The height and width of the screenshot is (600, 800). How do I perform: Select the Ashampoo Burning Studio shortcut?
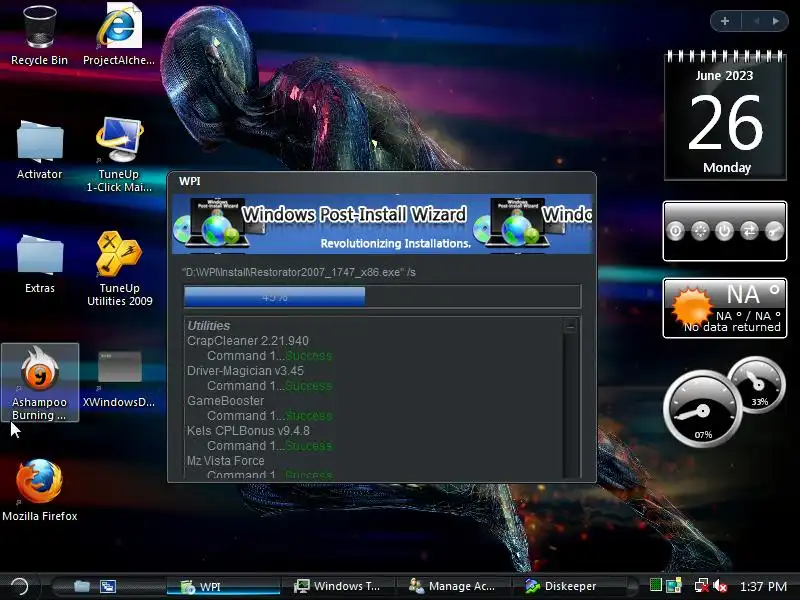(x=40, y=383)
